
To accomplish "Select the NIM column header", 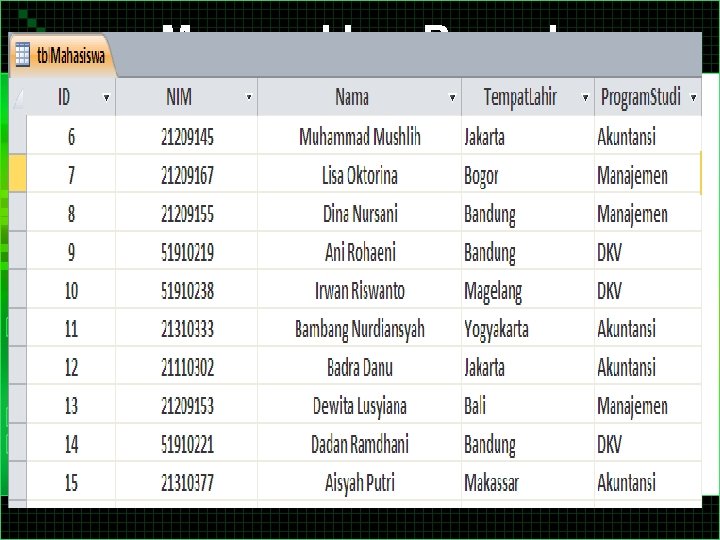I will (186, 97).
